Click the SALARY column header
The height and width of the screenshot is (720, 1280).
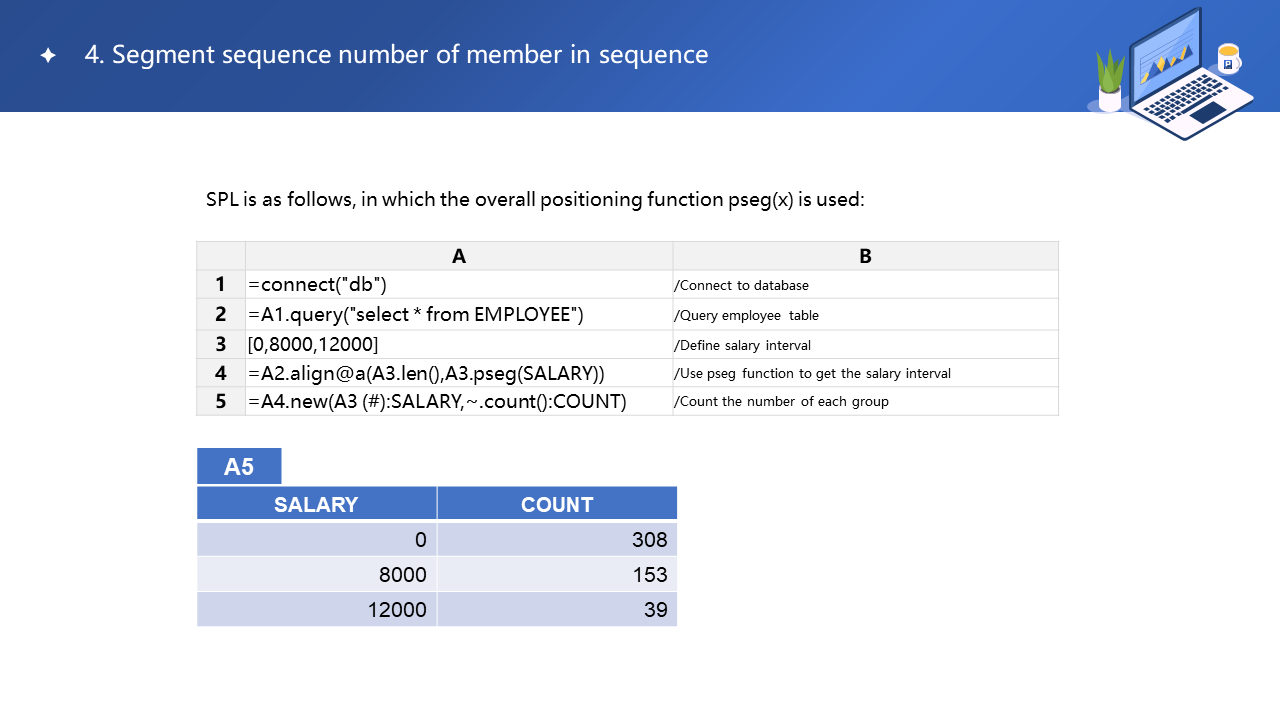[x=316, y=504]
